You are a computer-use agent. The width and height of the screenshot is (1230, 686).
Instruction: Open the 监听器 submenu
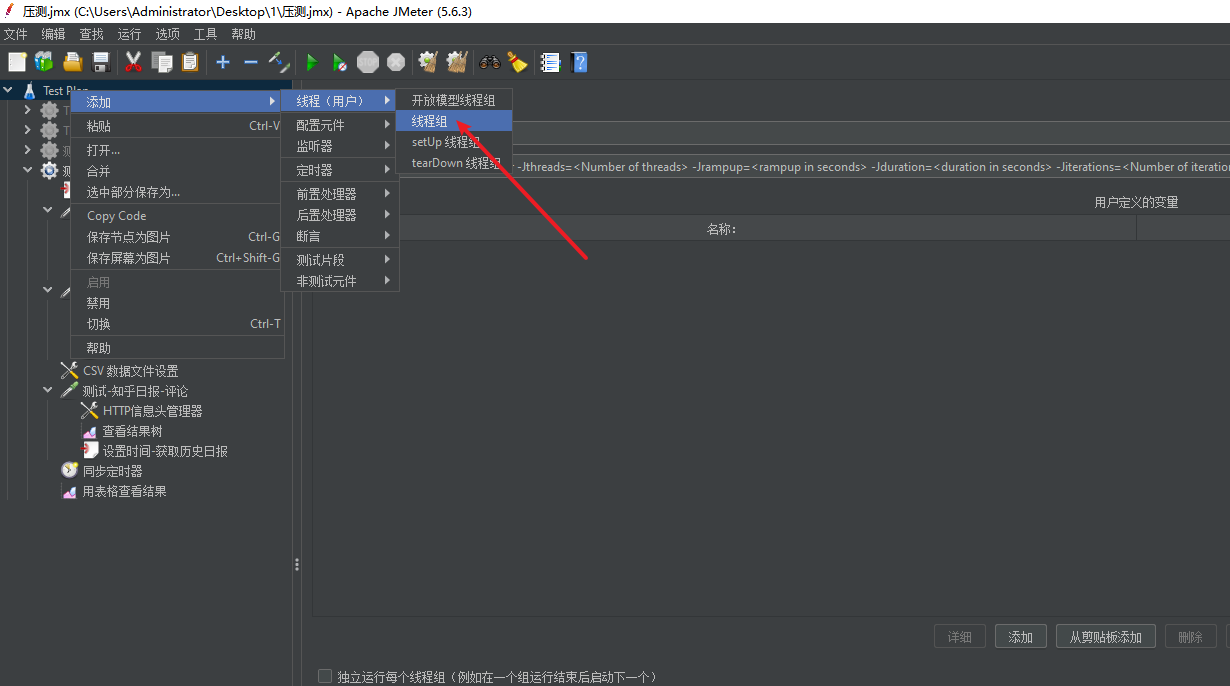(x=340, y=146)
